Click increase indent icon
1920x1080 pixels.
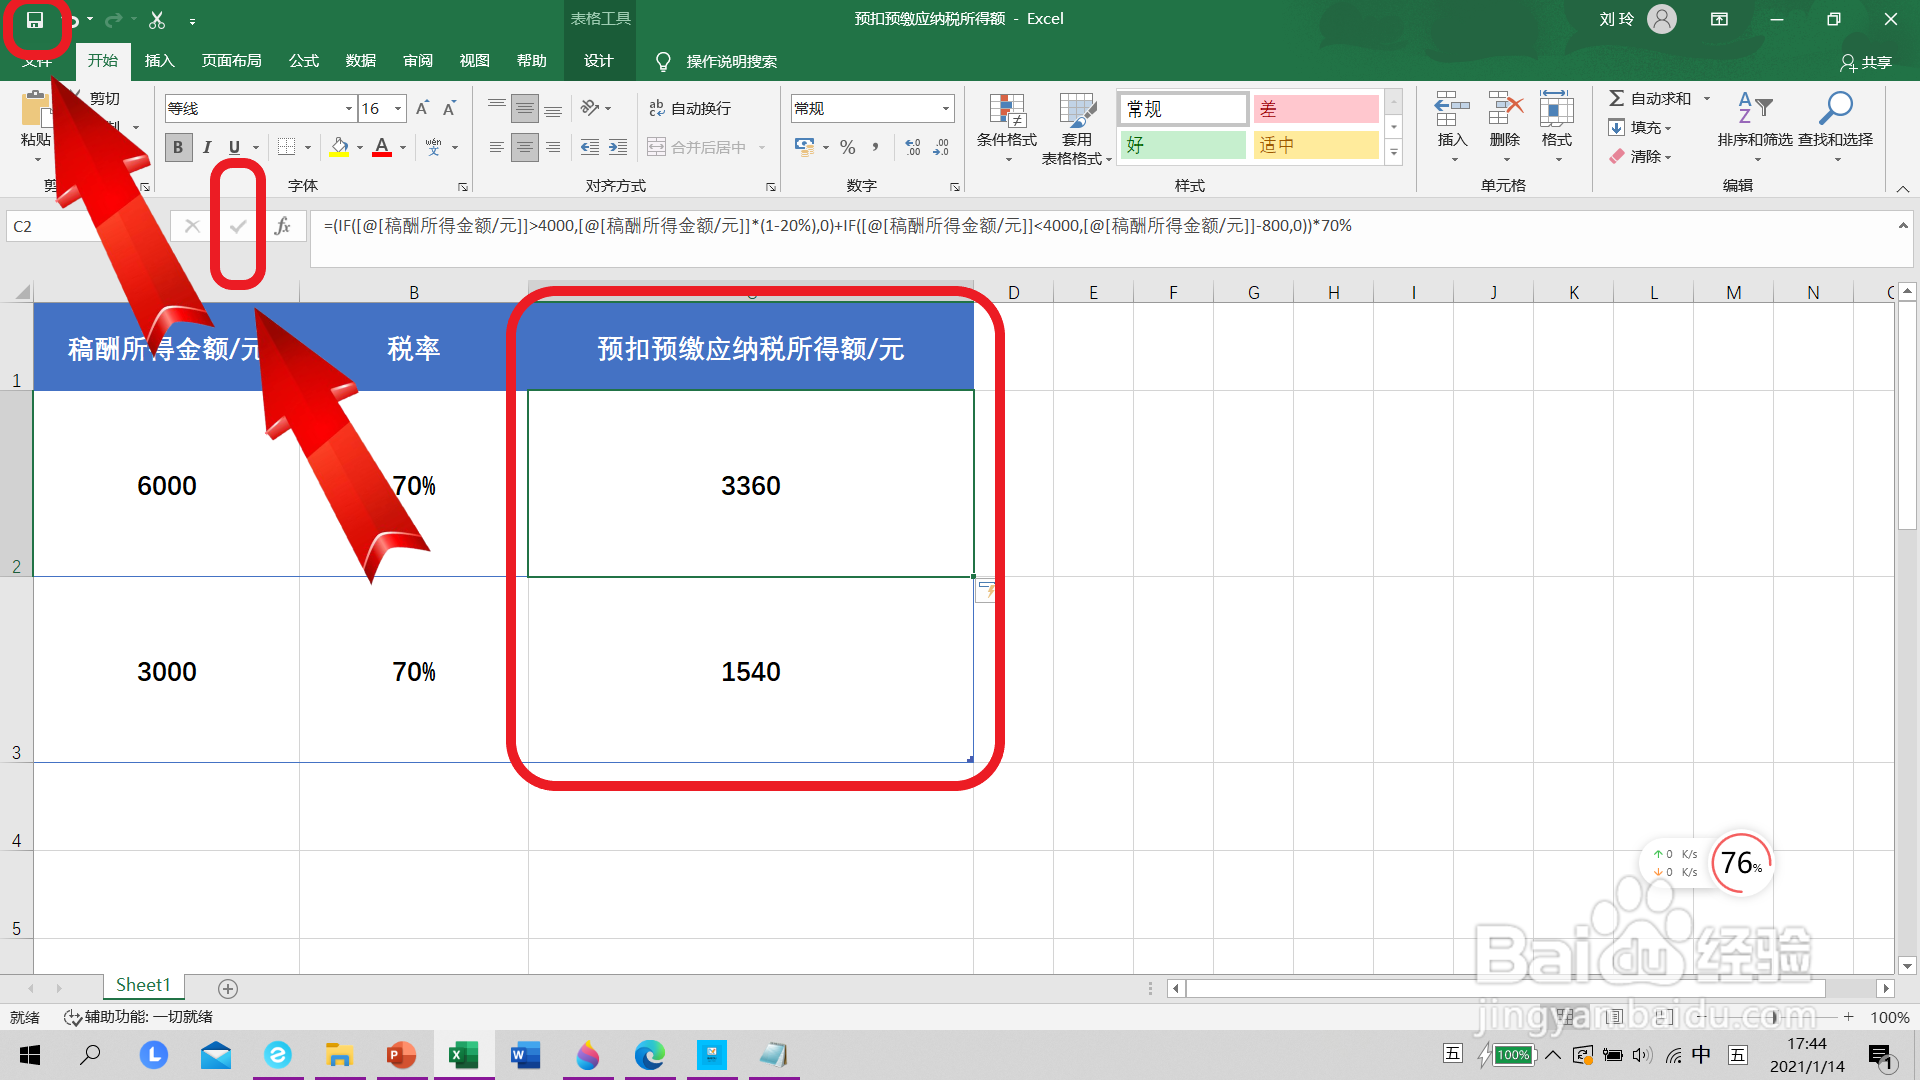pos(618,148)
